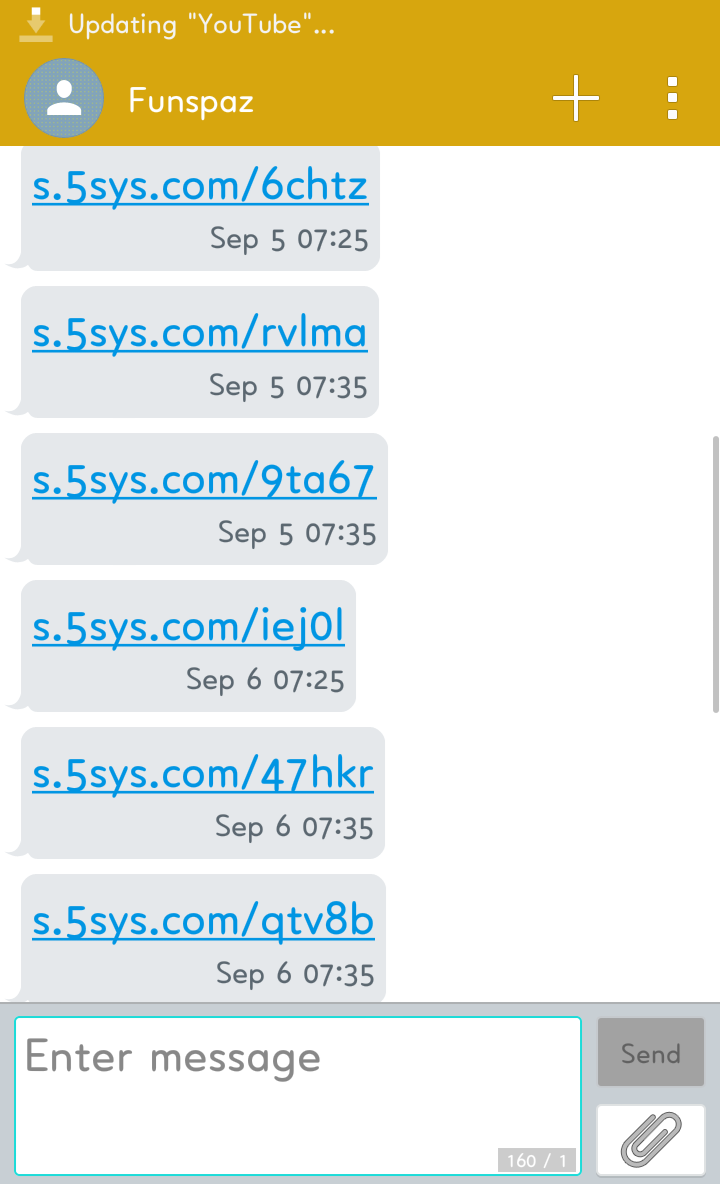Tap the YouTube update download icon
Image resolution: width=720 pixels, height=1184 pixels.
tap(35, 24)
